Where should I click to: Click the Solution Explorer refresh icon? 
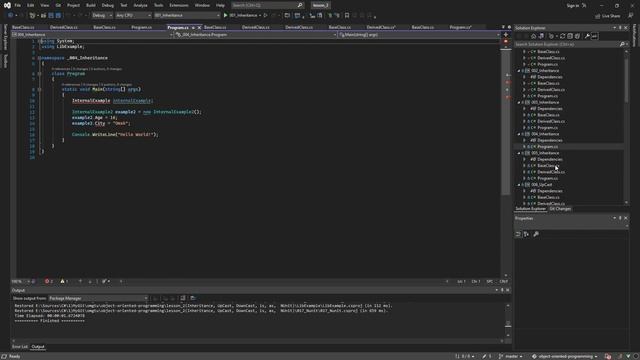[562, 36]
